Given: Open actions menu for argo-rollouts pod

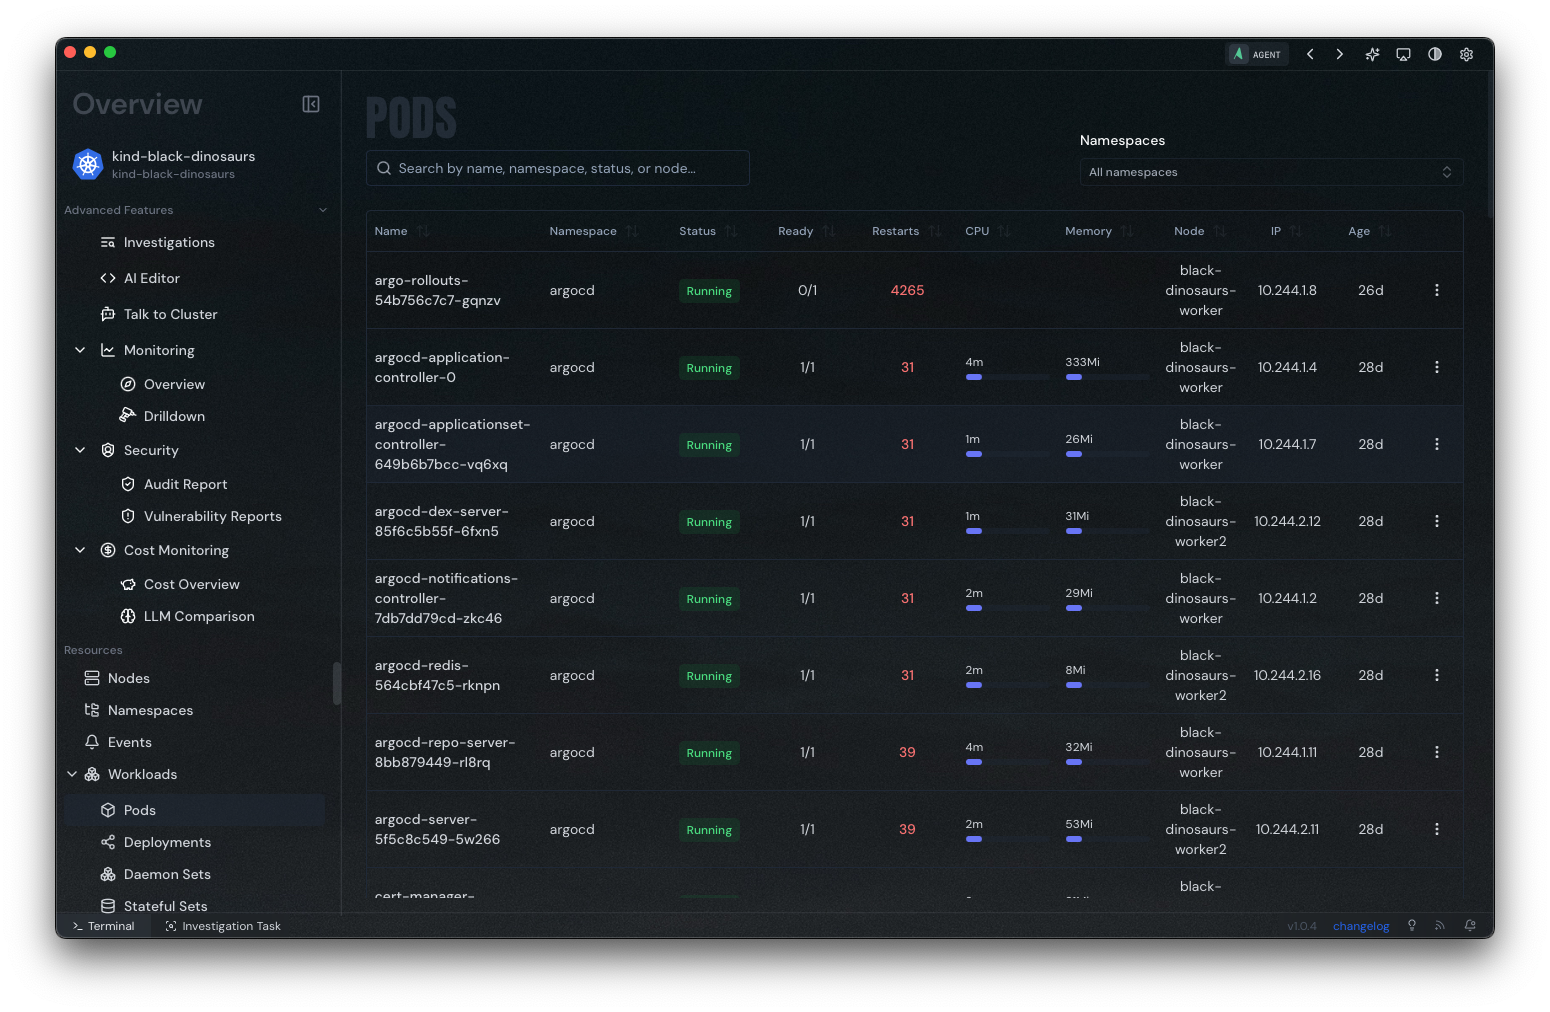Looking at the screenshot, I should coord(1437,290).
